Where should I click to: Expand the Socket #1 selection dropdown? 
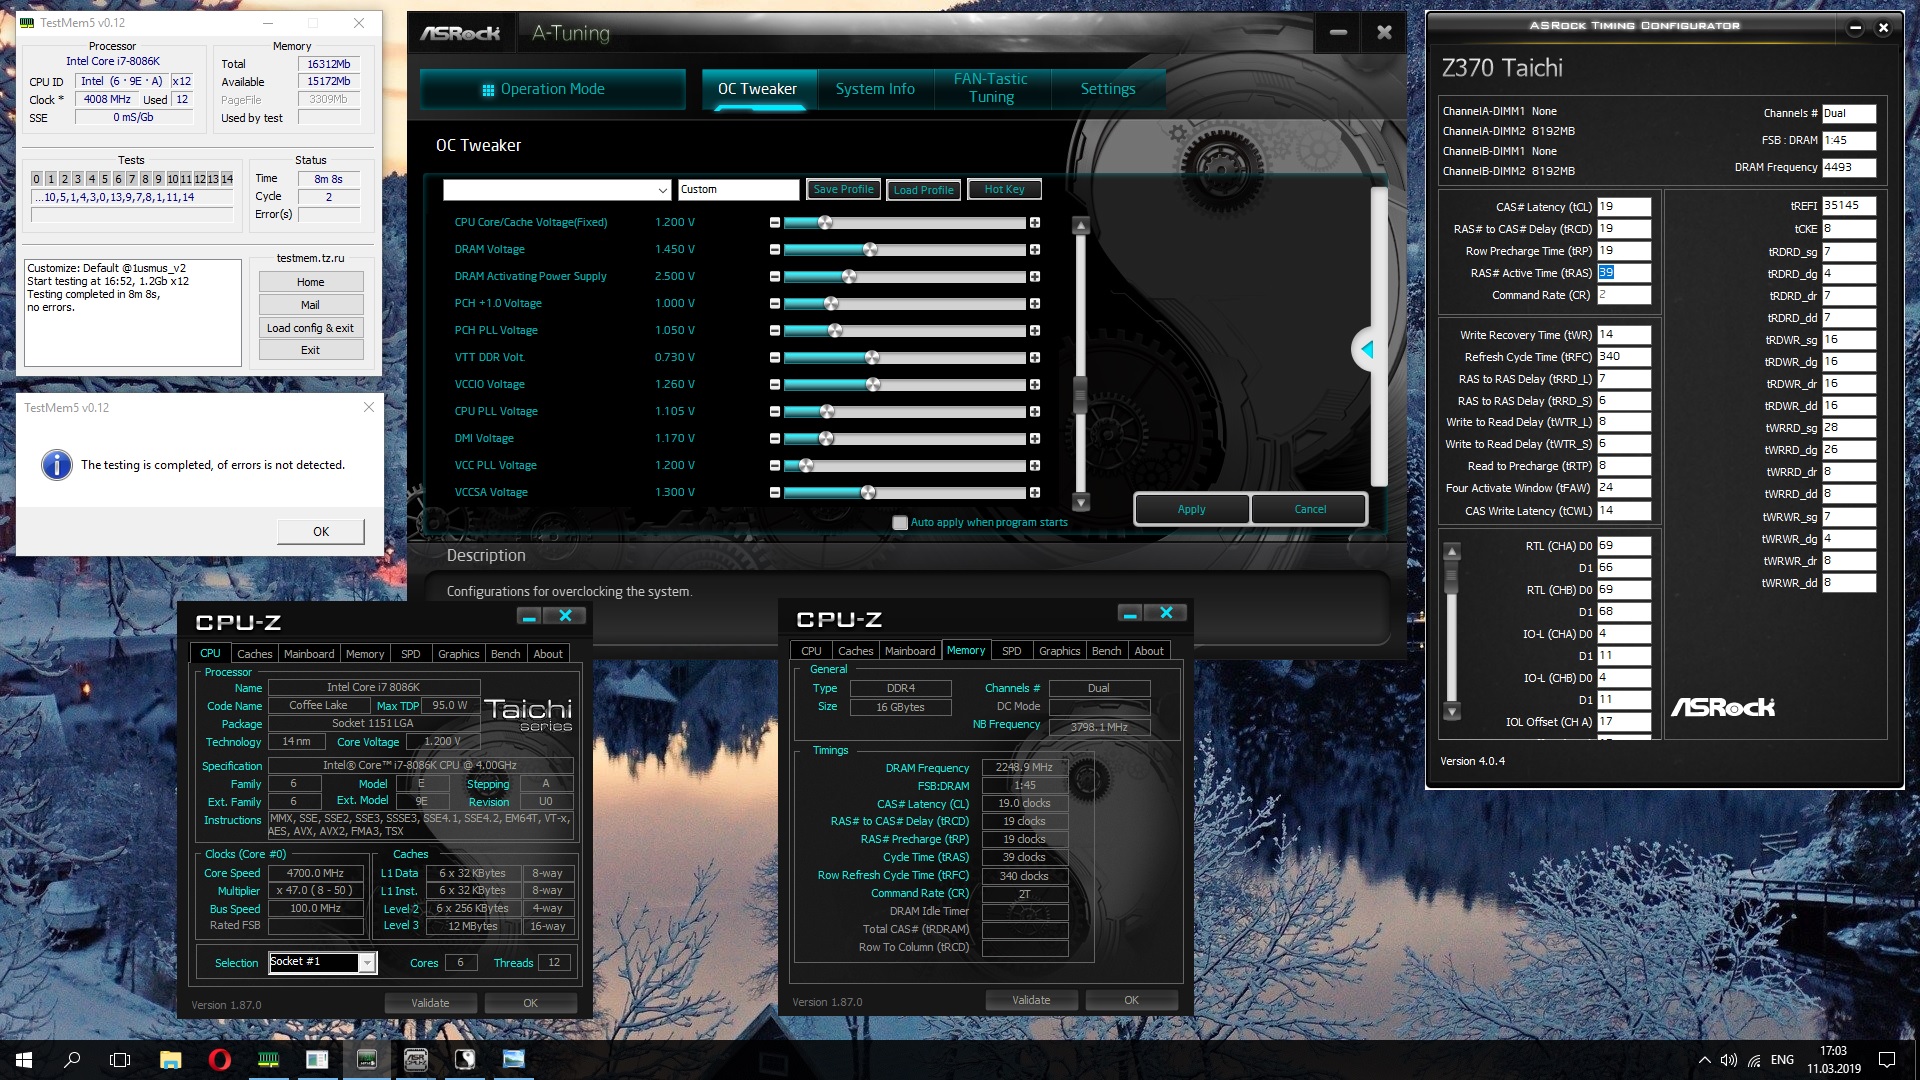(367, 963)
